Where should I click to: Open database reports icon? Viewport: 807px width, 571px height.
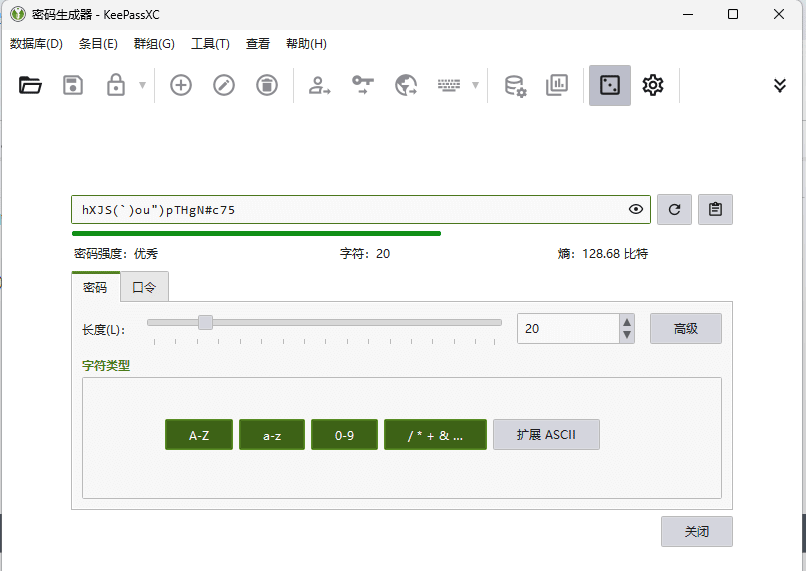click(557, 85)
